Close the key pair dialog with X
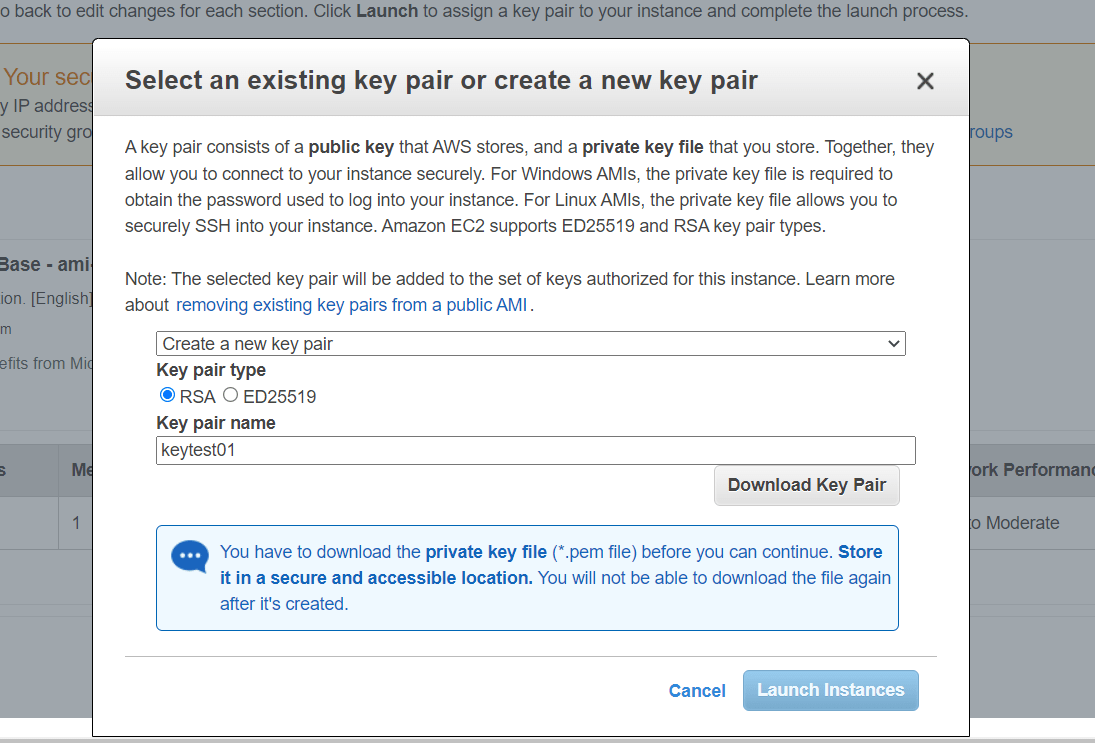The height and width of the screenshot is (743, 1095). 925,81
